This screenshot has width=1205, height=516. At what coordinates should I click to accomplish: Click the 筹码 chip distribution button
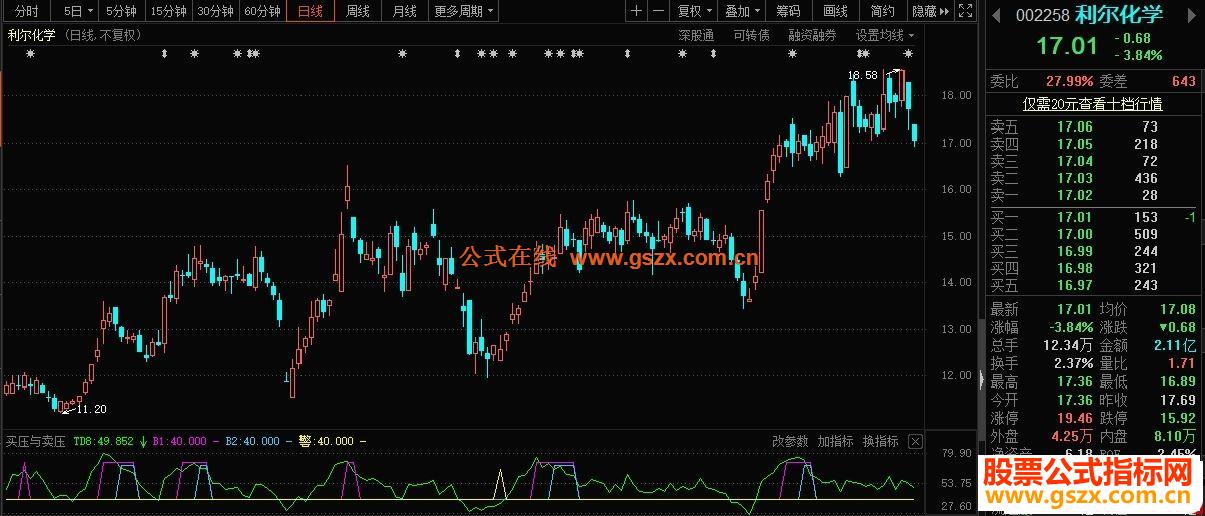tap(789, 12)
